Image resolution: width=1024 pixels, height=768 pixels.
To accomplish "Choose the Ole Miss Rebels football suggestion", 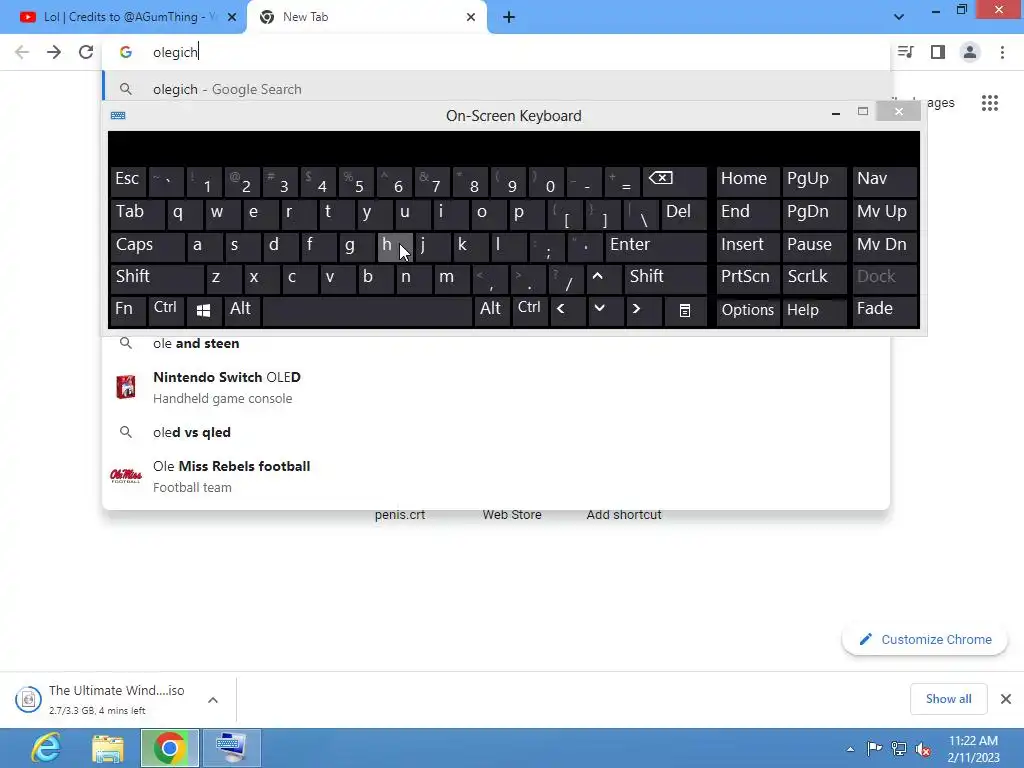I will click(496, 476).
